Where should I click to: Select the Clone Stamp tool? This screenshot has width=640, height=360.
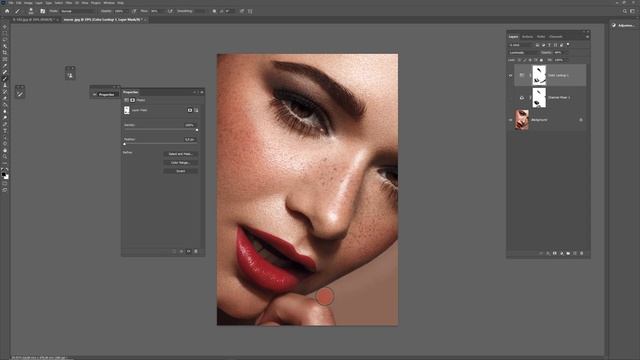5,85
